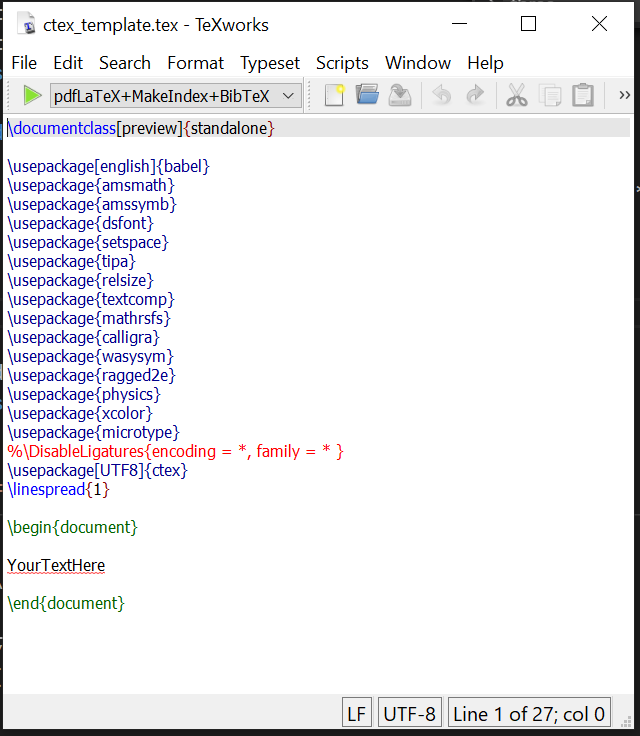Click the \usepackage{microtype} line

pos(93,432)
